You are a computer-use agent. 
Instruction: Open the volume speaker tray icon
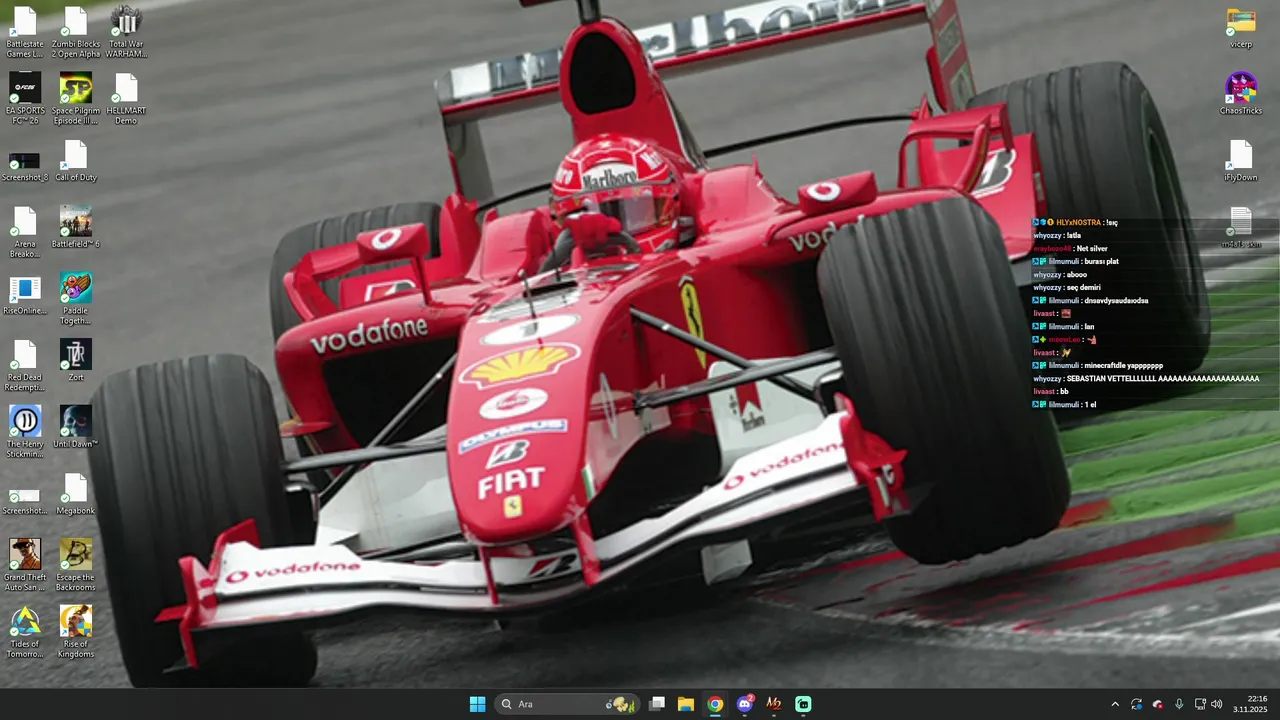pyautogui.click(x=1217, y=704)
